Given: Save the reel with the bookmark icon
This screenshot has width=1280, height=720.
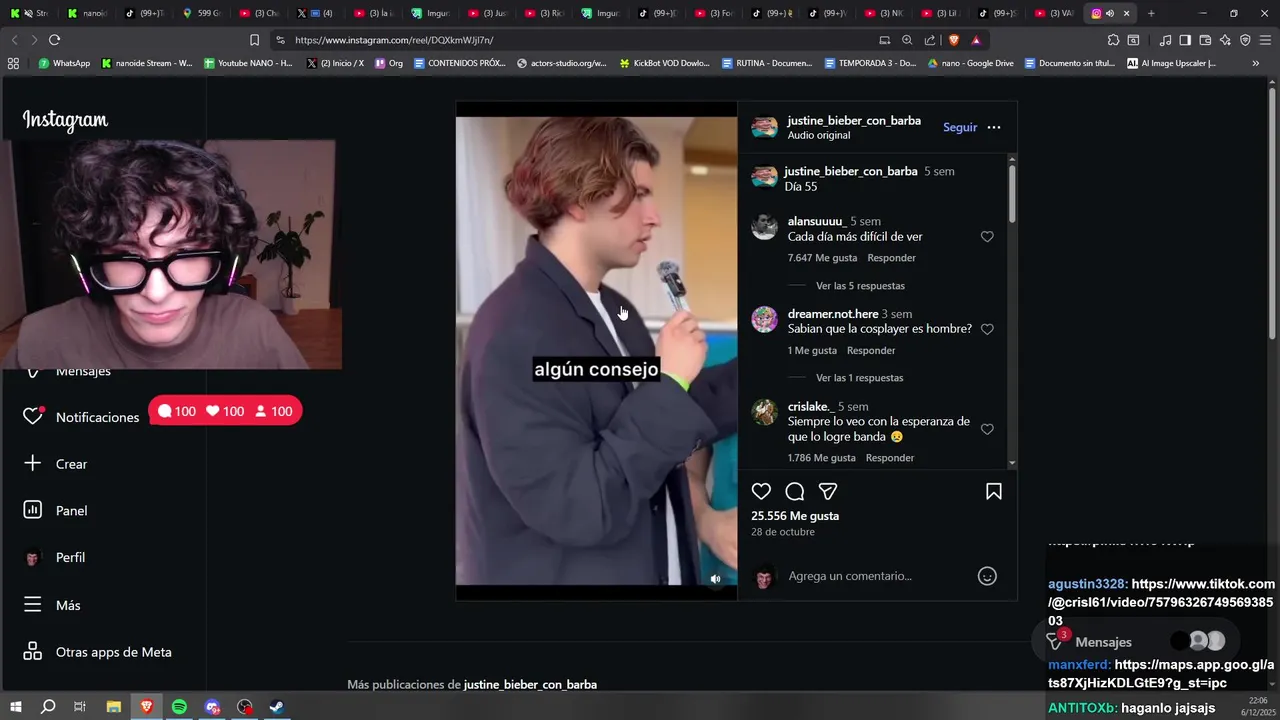Looking at the screenshot, I should [994, 492].
